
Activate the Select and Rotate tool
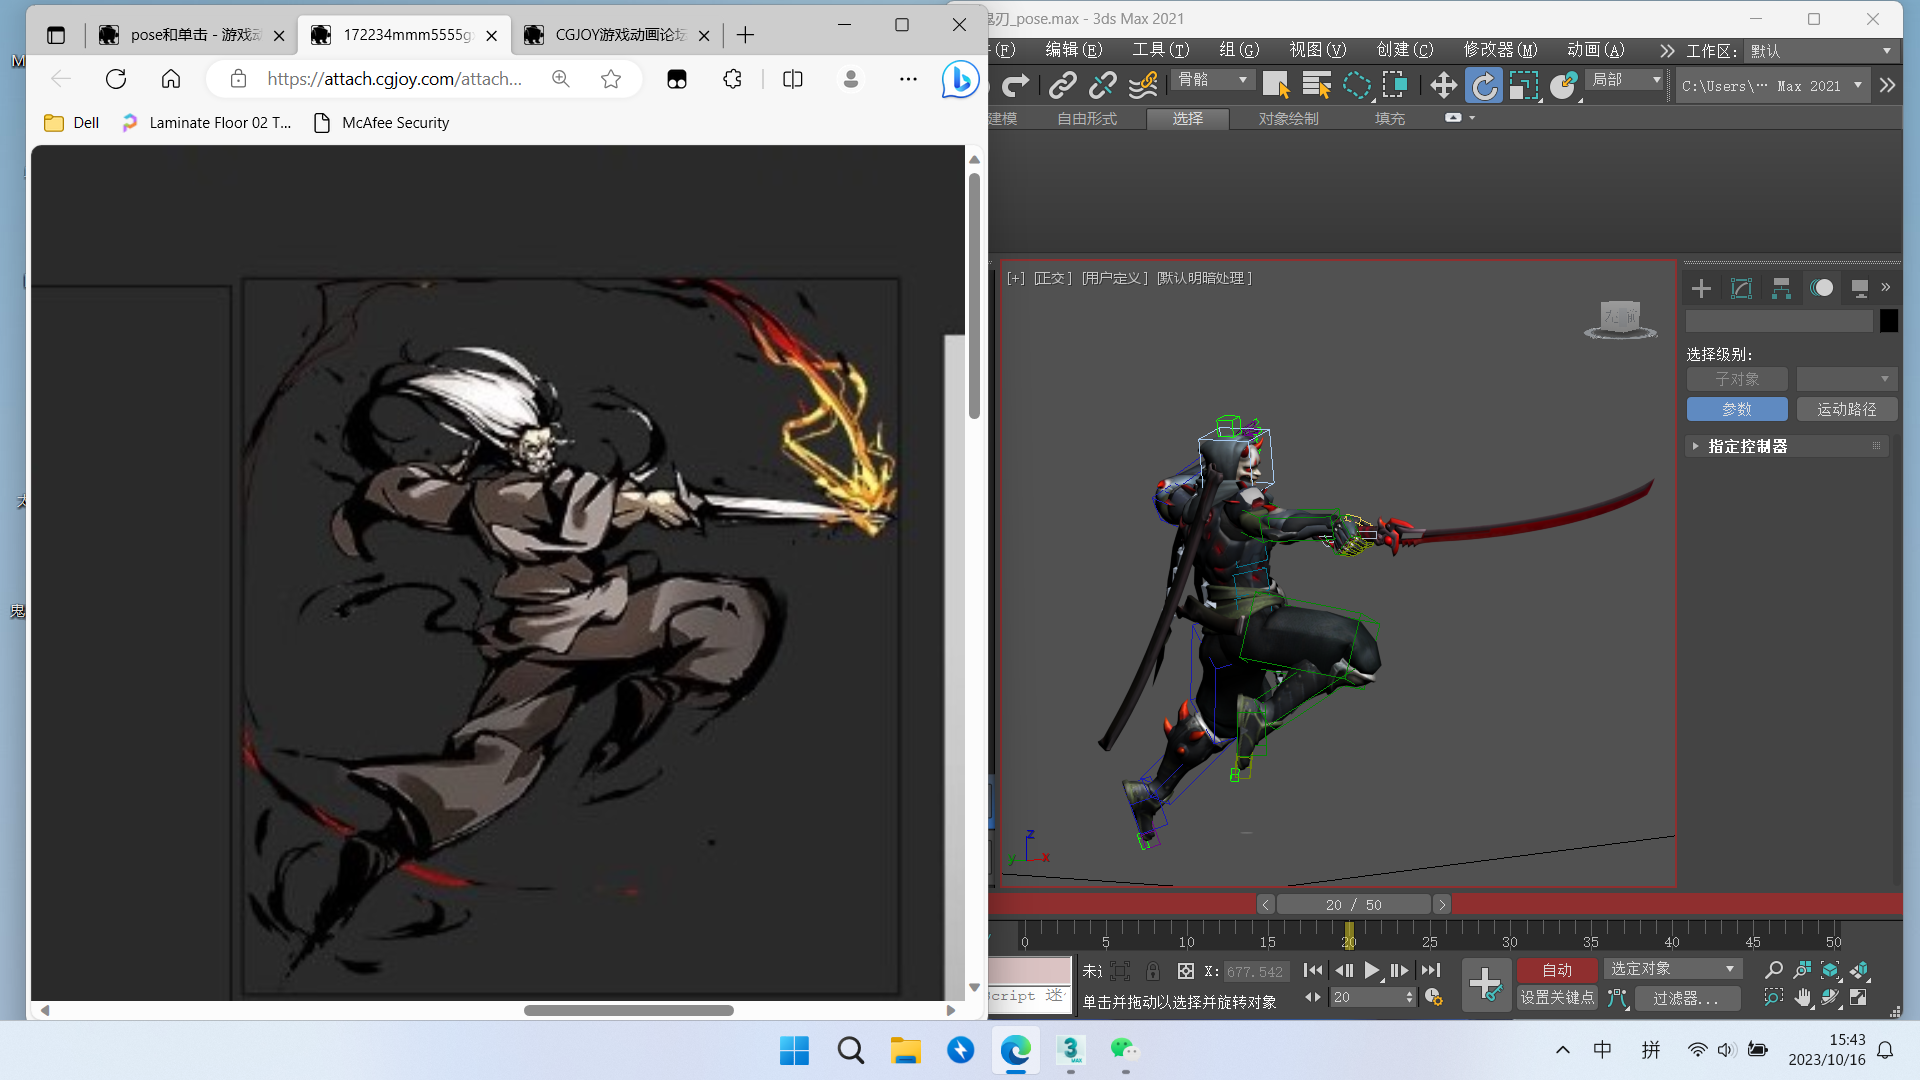coord(1484,86)
